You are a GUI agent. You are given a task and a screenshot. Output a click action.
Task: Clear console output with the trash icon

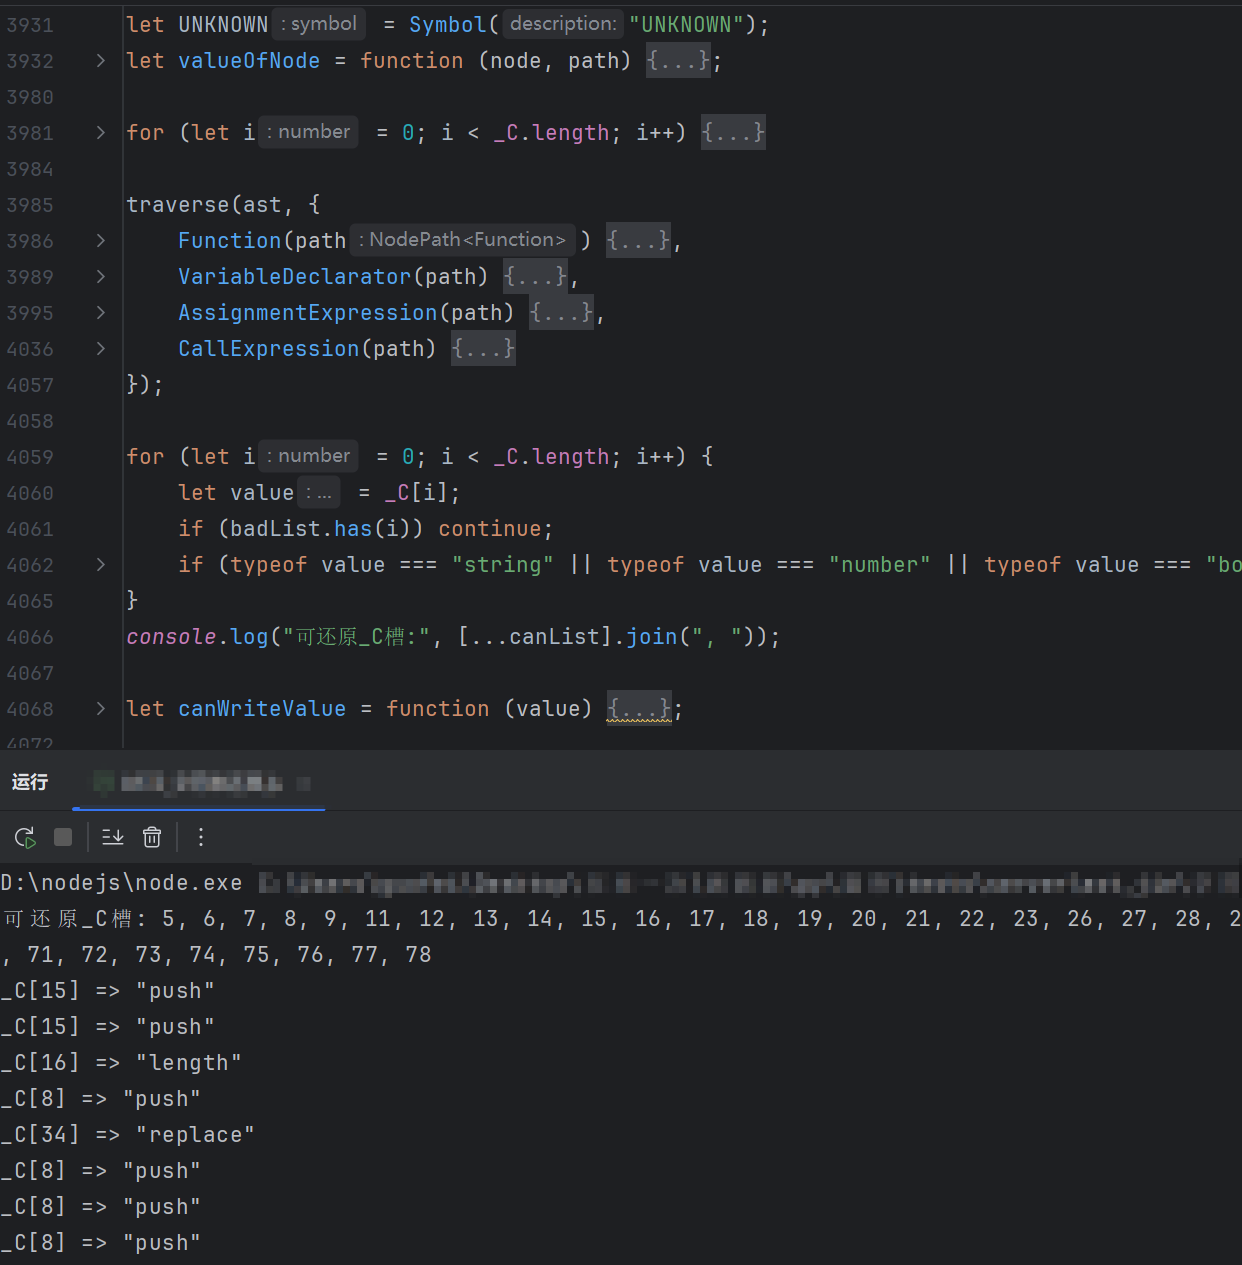click(152, 837)
